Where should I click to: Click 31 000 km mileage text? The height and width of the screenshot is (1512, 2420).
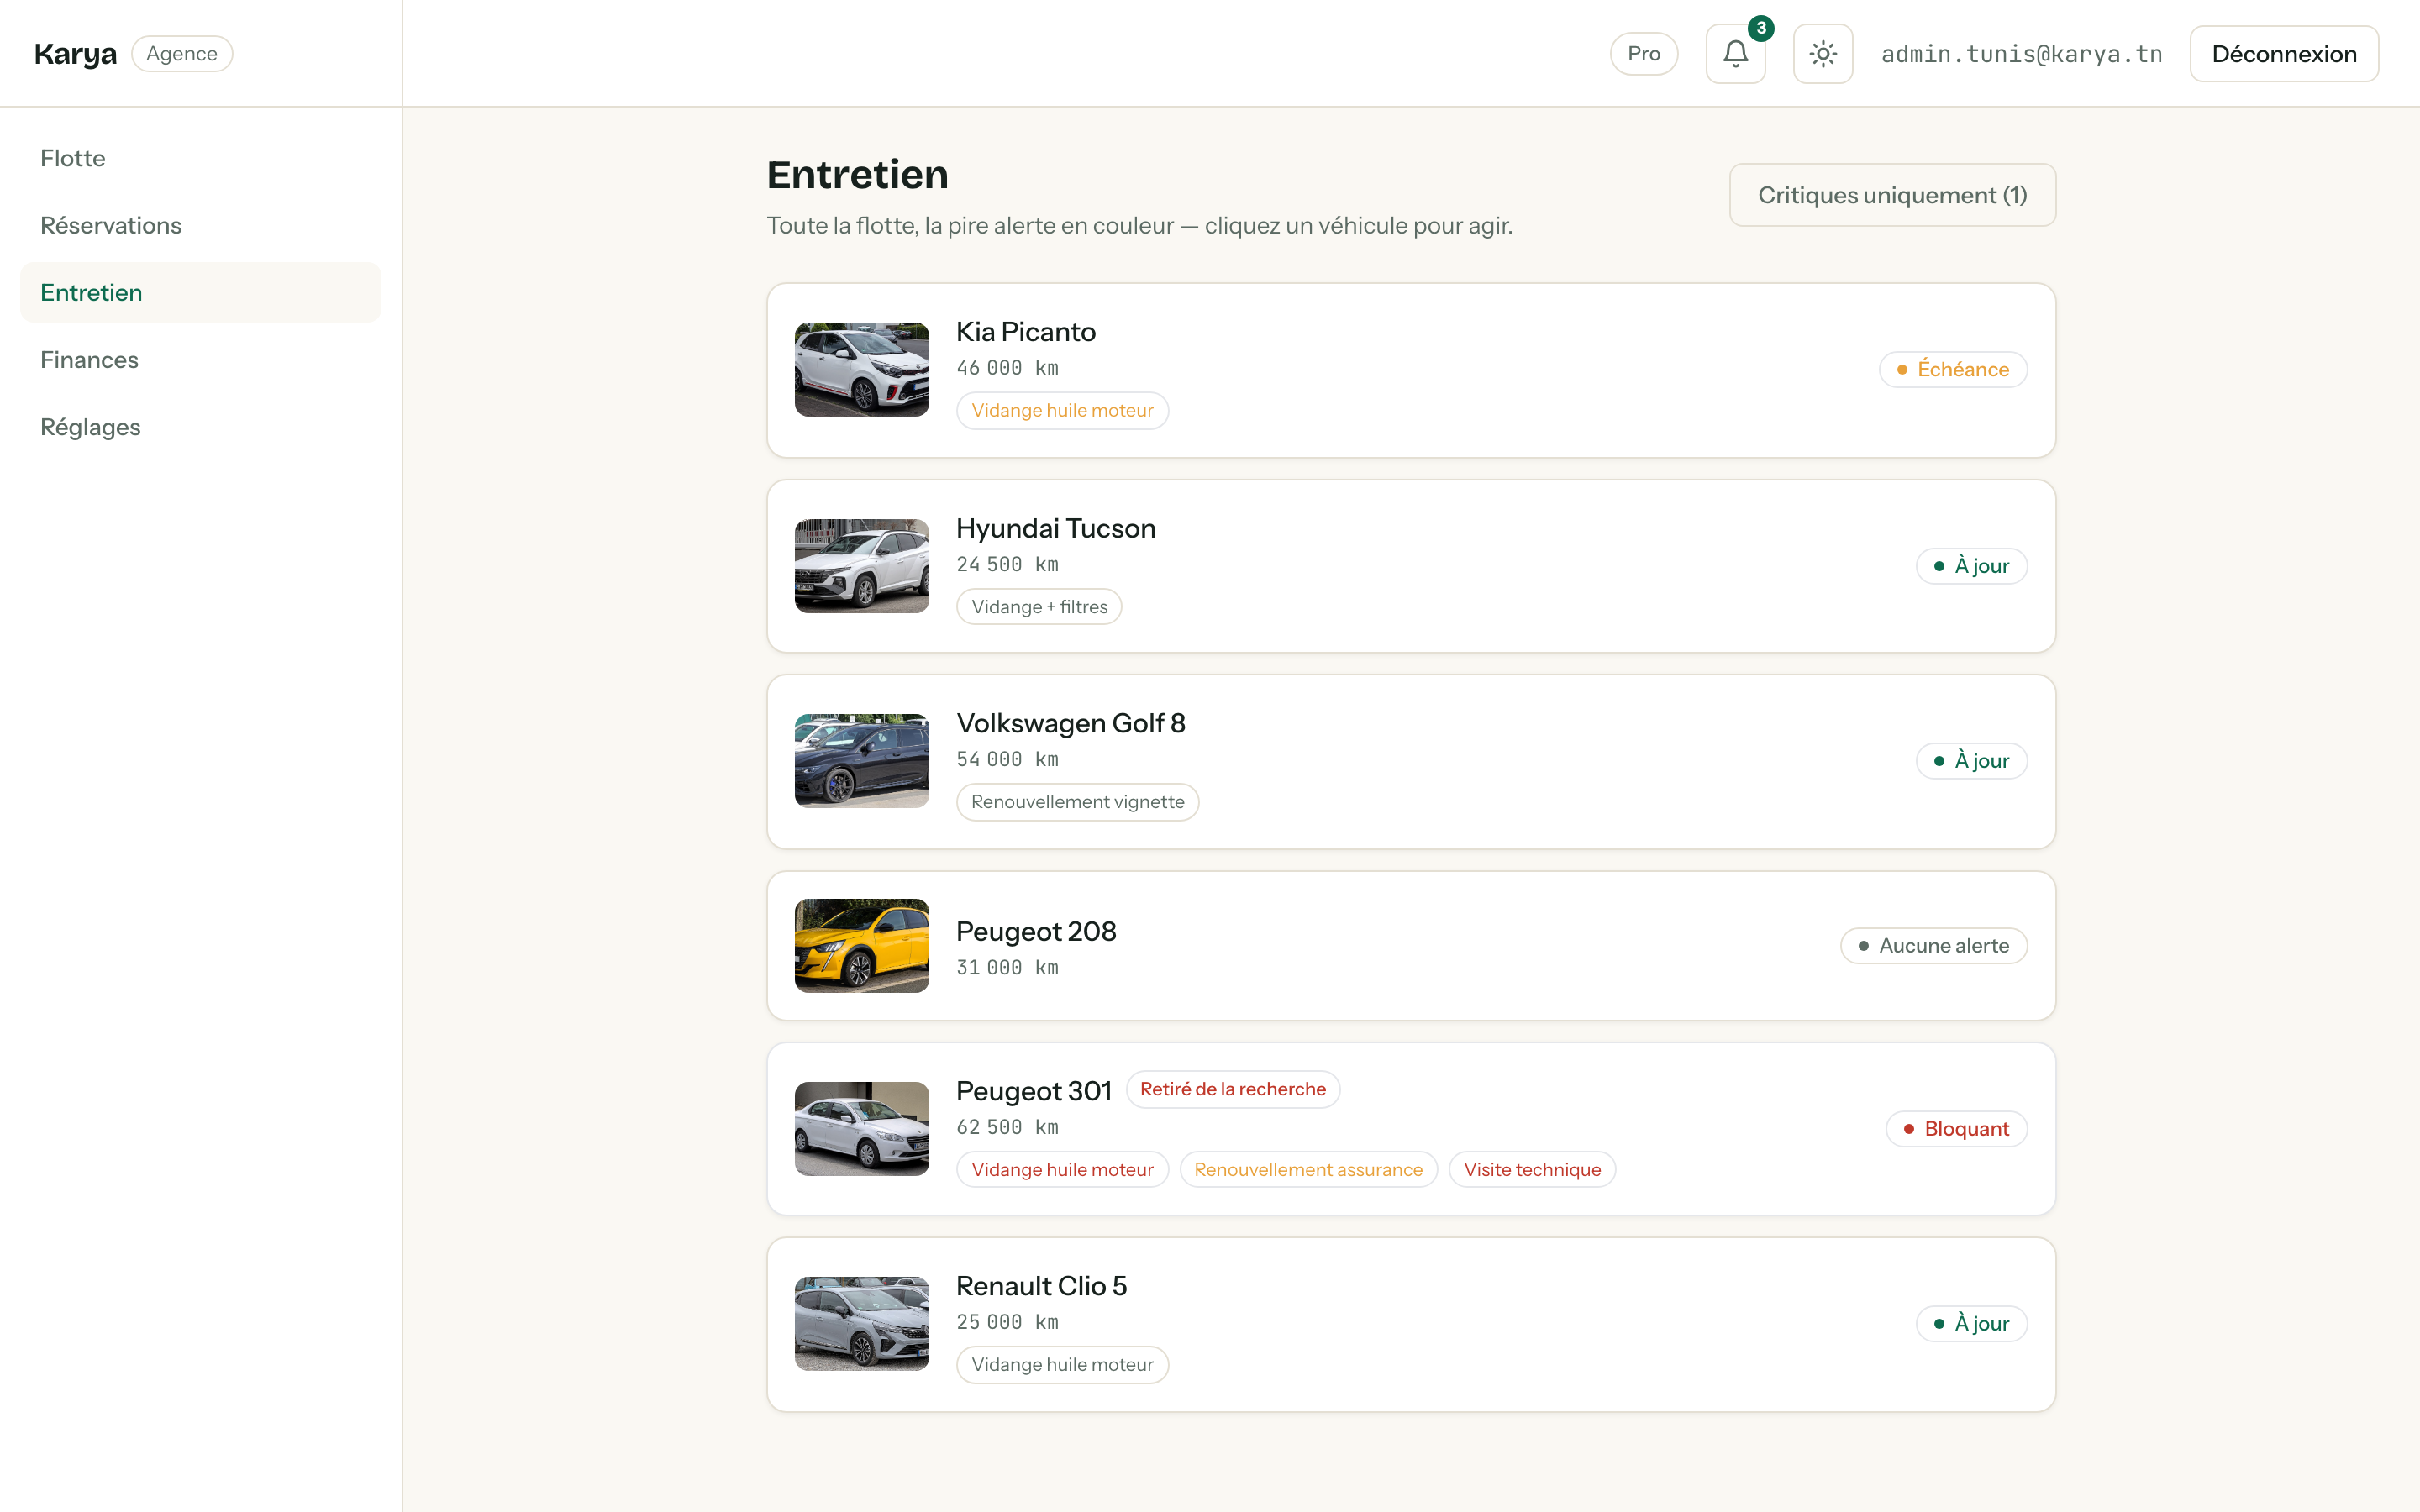point(1007,967)
